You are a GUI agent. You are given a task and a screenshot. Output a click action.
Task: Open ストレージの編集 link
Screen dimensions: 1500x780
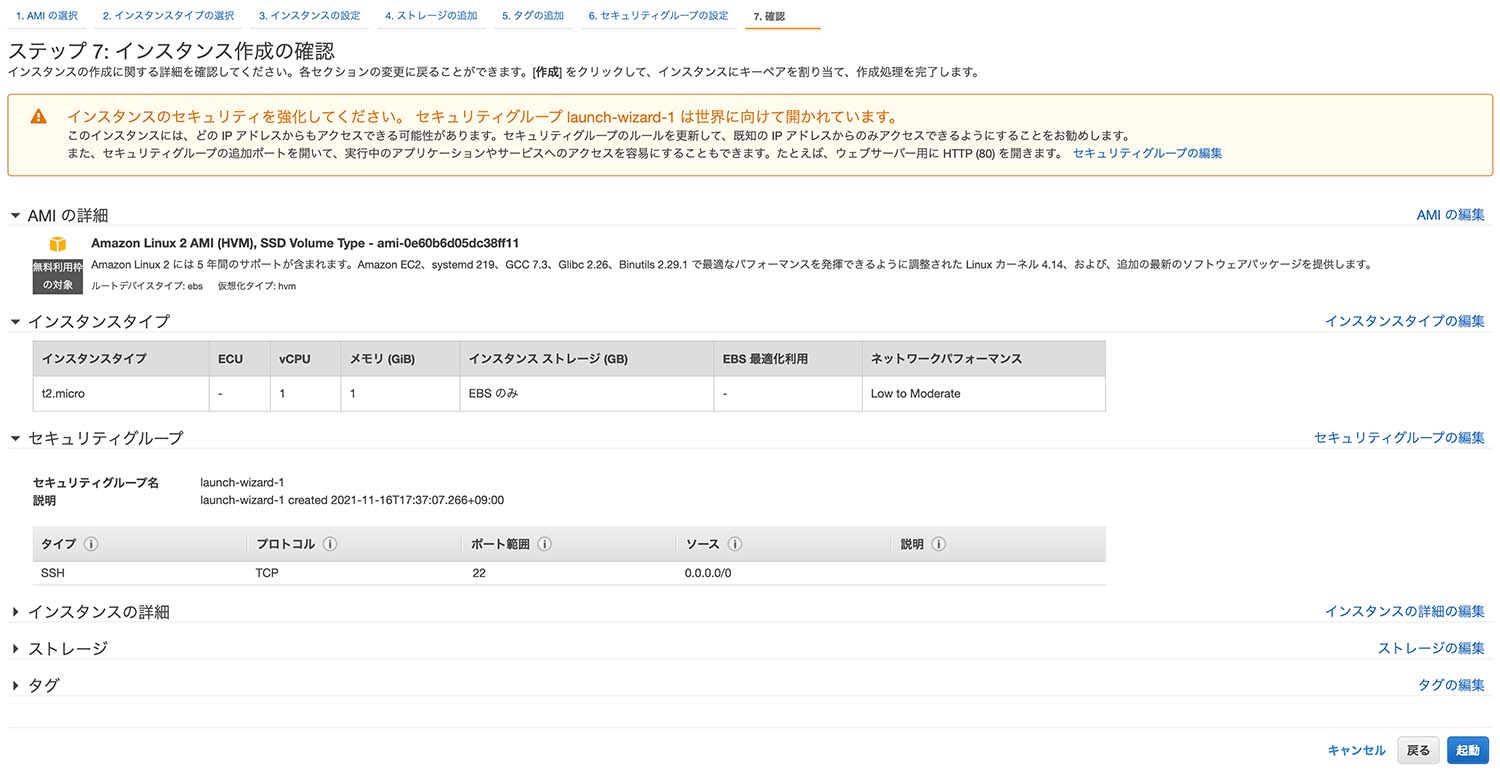1431,648
